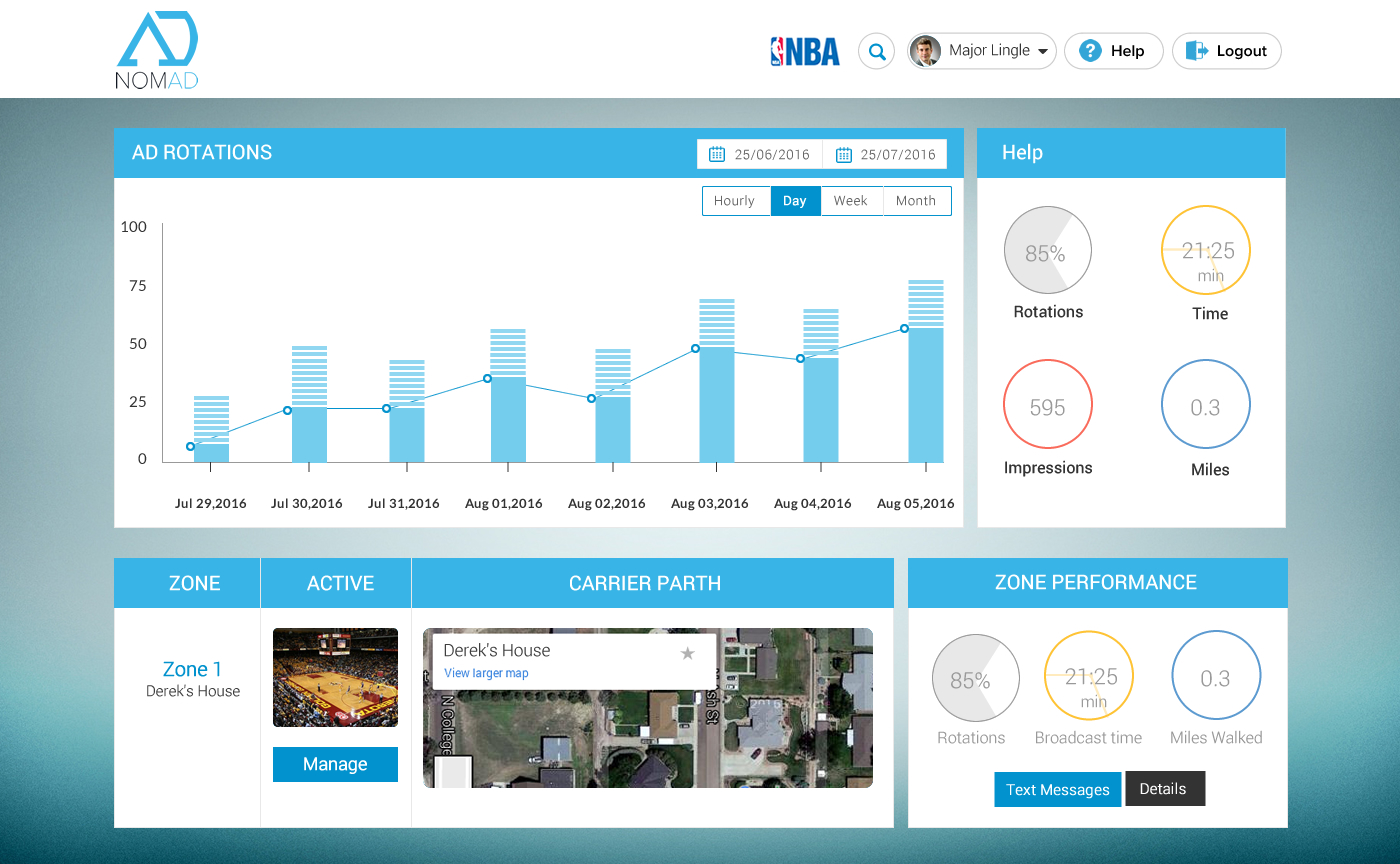The width and height of the screenshot is (1400, 864).
Task: Click the calendar icon beside 25/07/2016
Action: pos(843,154)
